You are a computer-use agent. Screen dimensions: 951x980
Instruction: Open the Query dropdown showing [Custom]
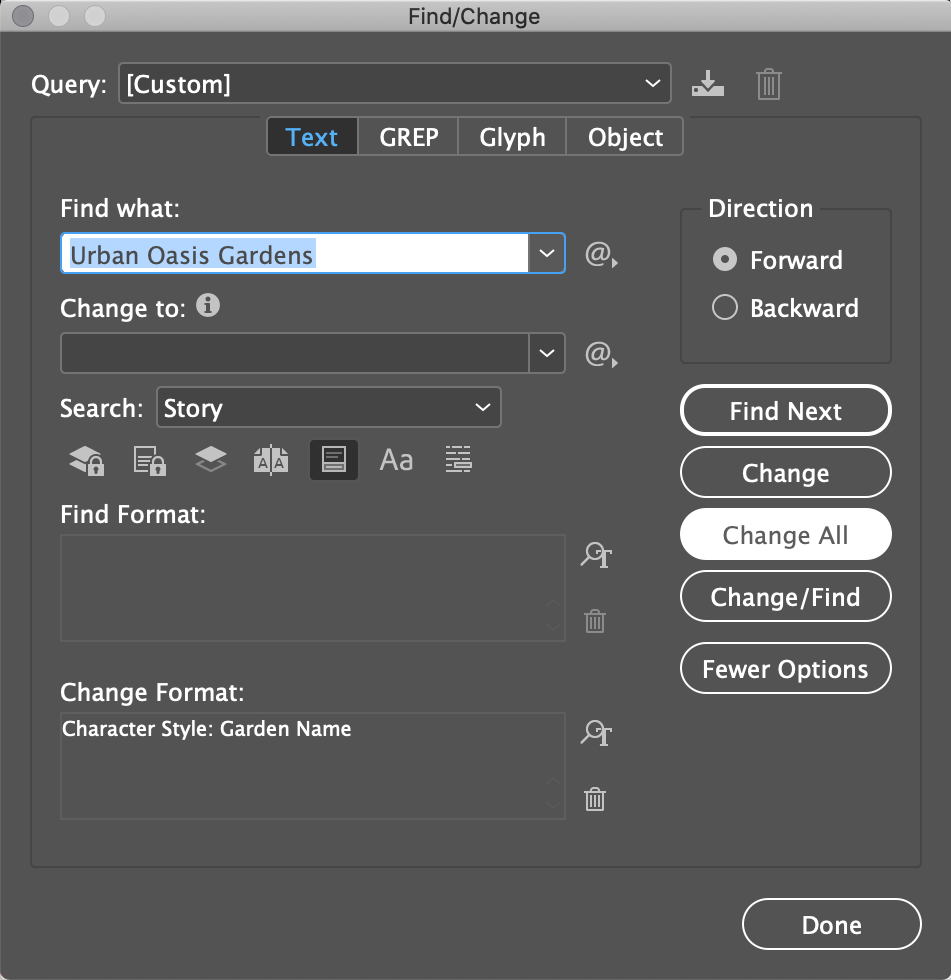(395, 83)
